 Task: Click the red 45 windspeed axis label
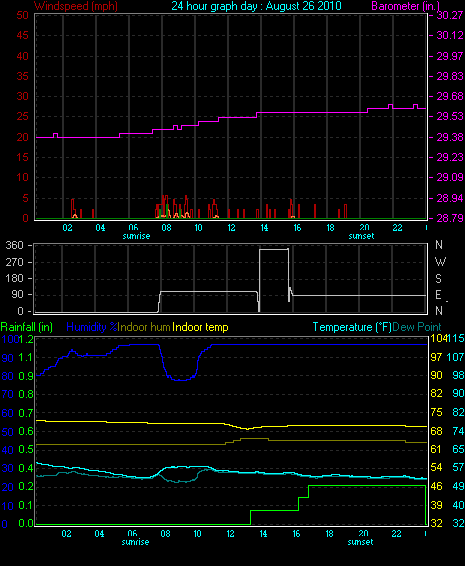22,35
